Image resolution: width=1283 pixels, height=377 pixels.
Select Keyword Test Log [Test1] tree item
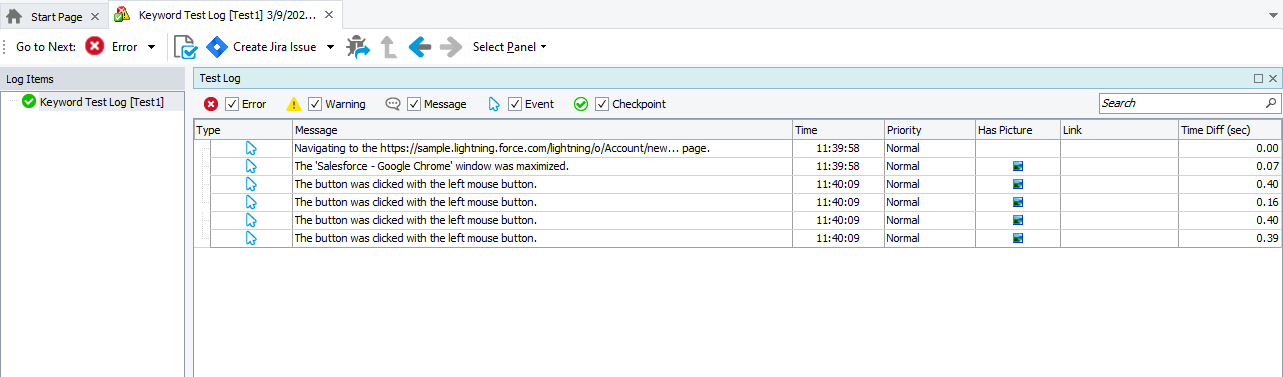tap(101, 101)
